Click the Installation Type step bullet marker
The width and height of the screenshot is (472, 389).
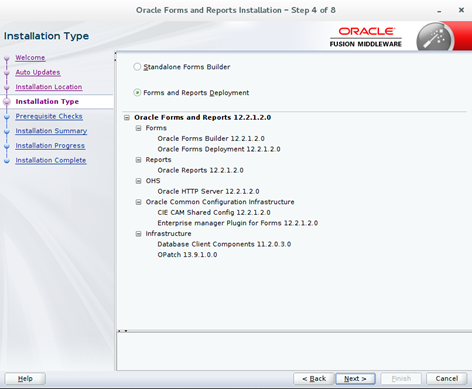click(x=7, y=102)
